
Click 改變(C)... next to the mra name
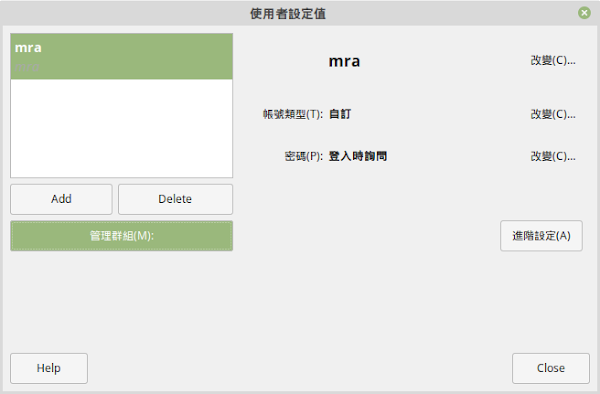point(553,60)
